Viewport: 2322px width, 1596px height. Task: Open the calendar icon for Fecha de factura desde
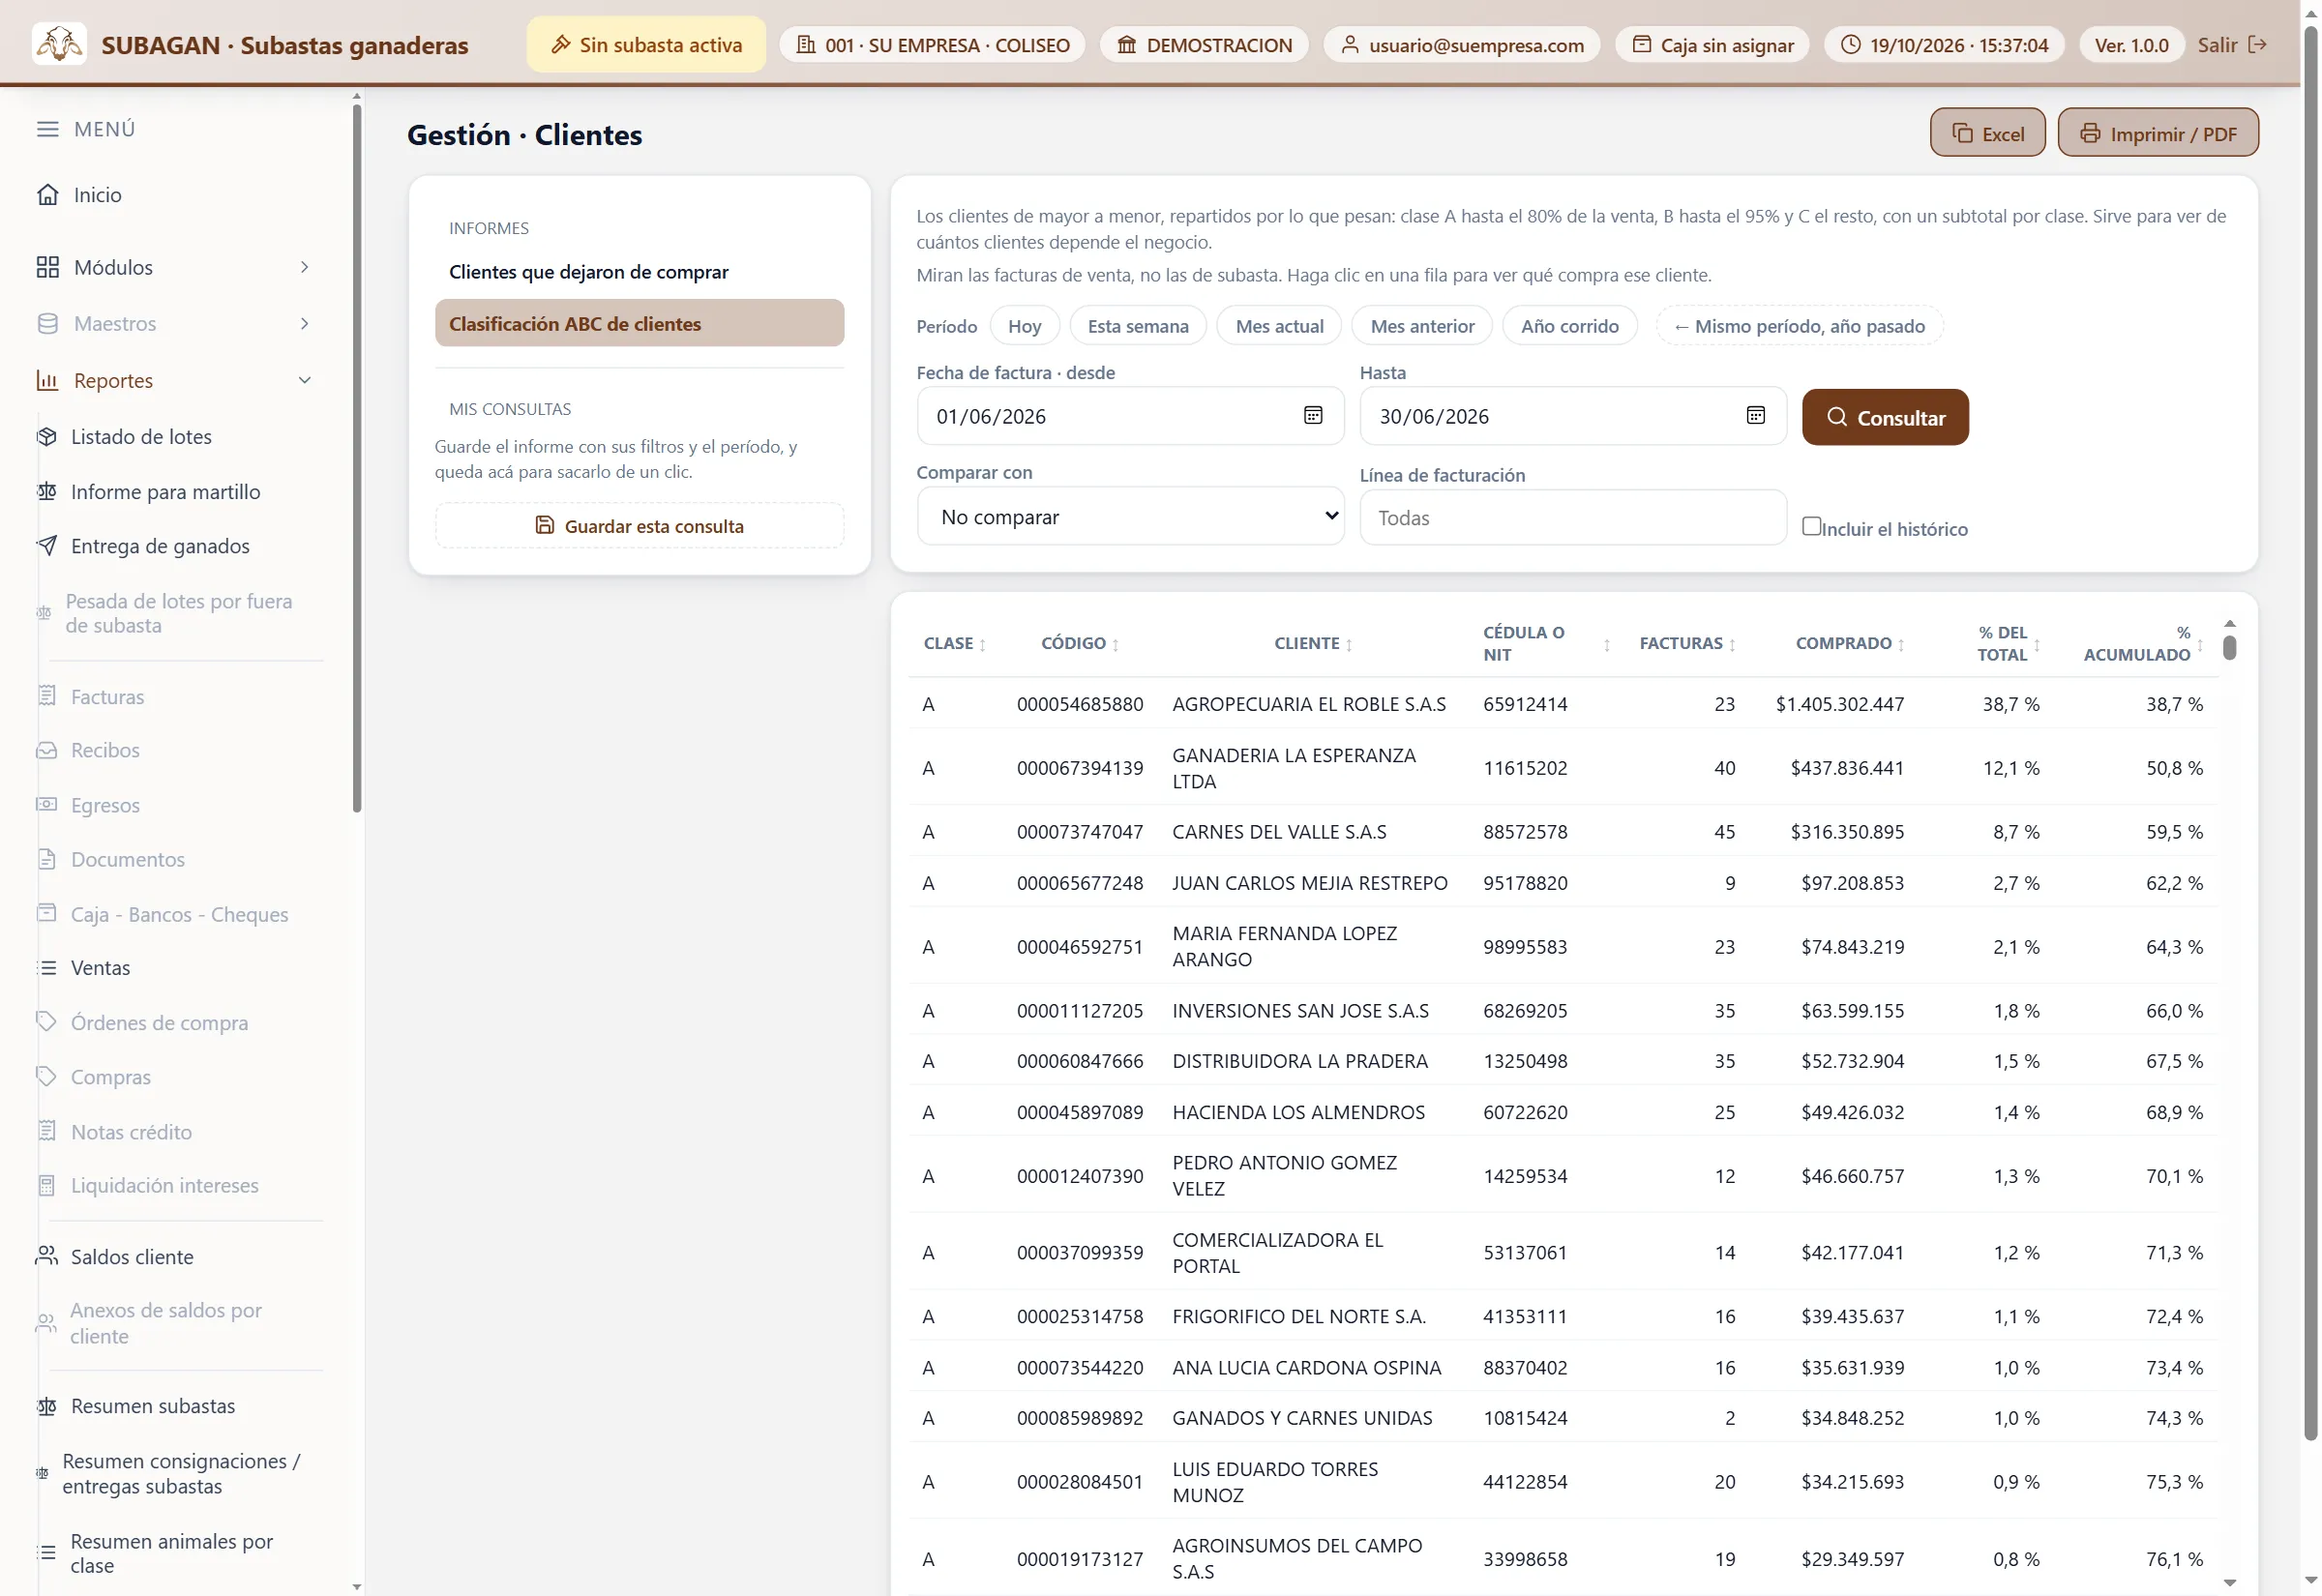pos(1313,415)
